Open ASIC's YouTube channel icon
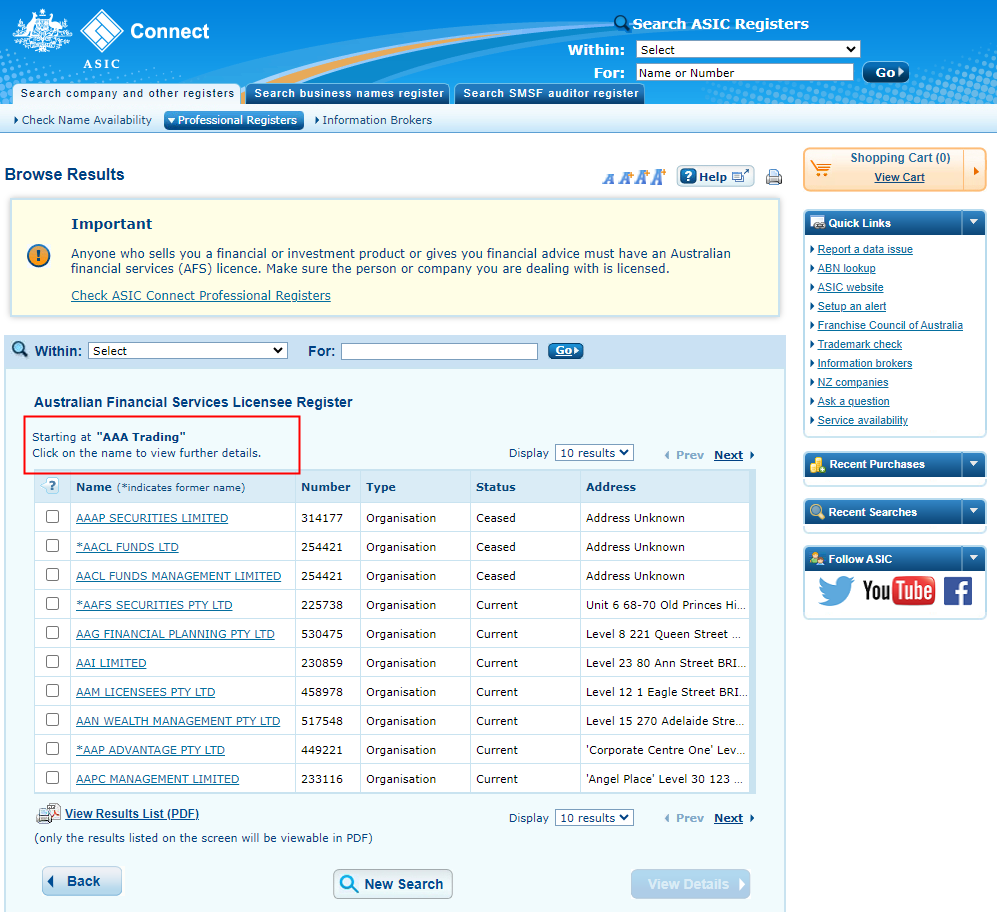Viewport: 997px width, 912px height. point(898,591)
